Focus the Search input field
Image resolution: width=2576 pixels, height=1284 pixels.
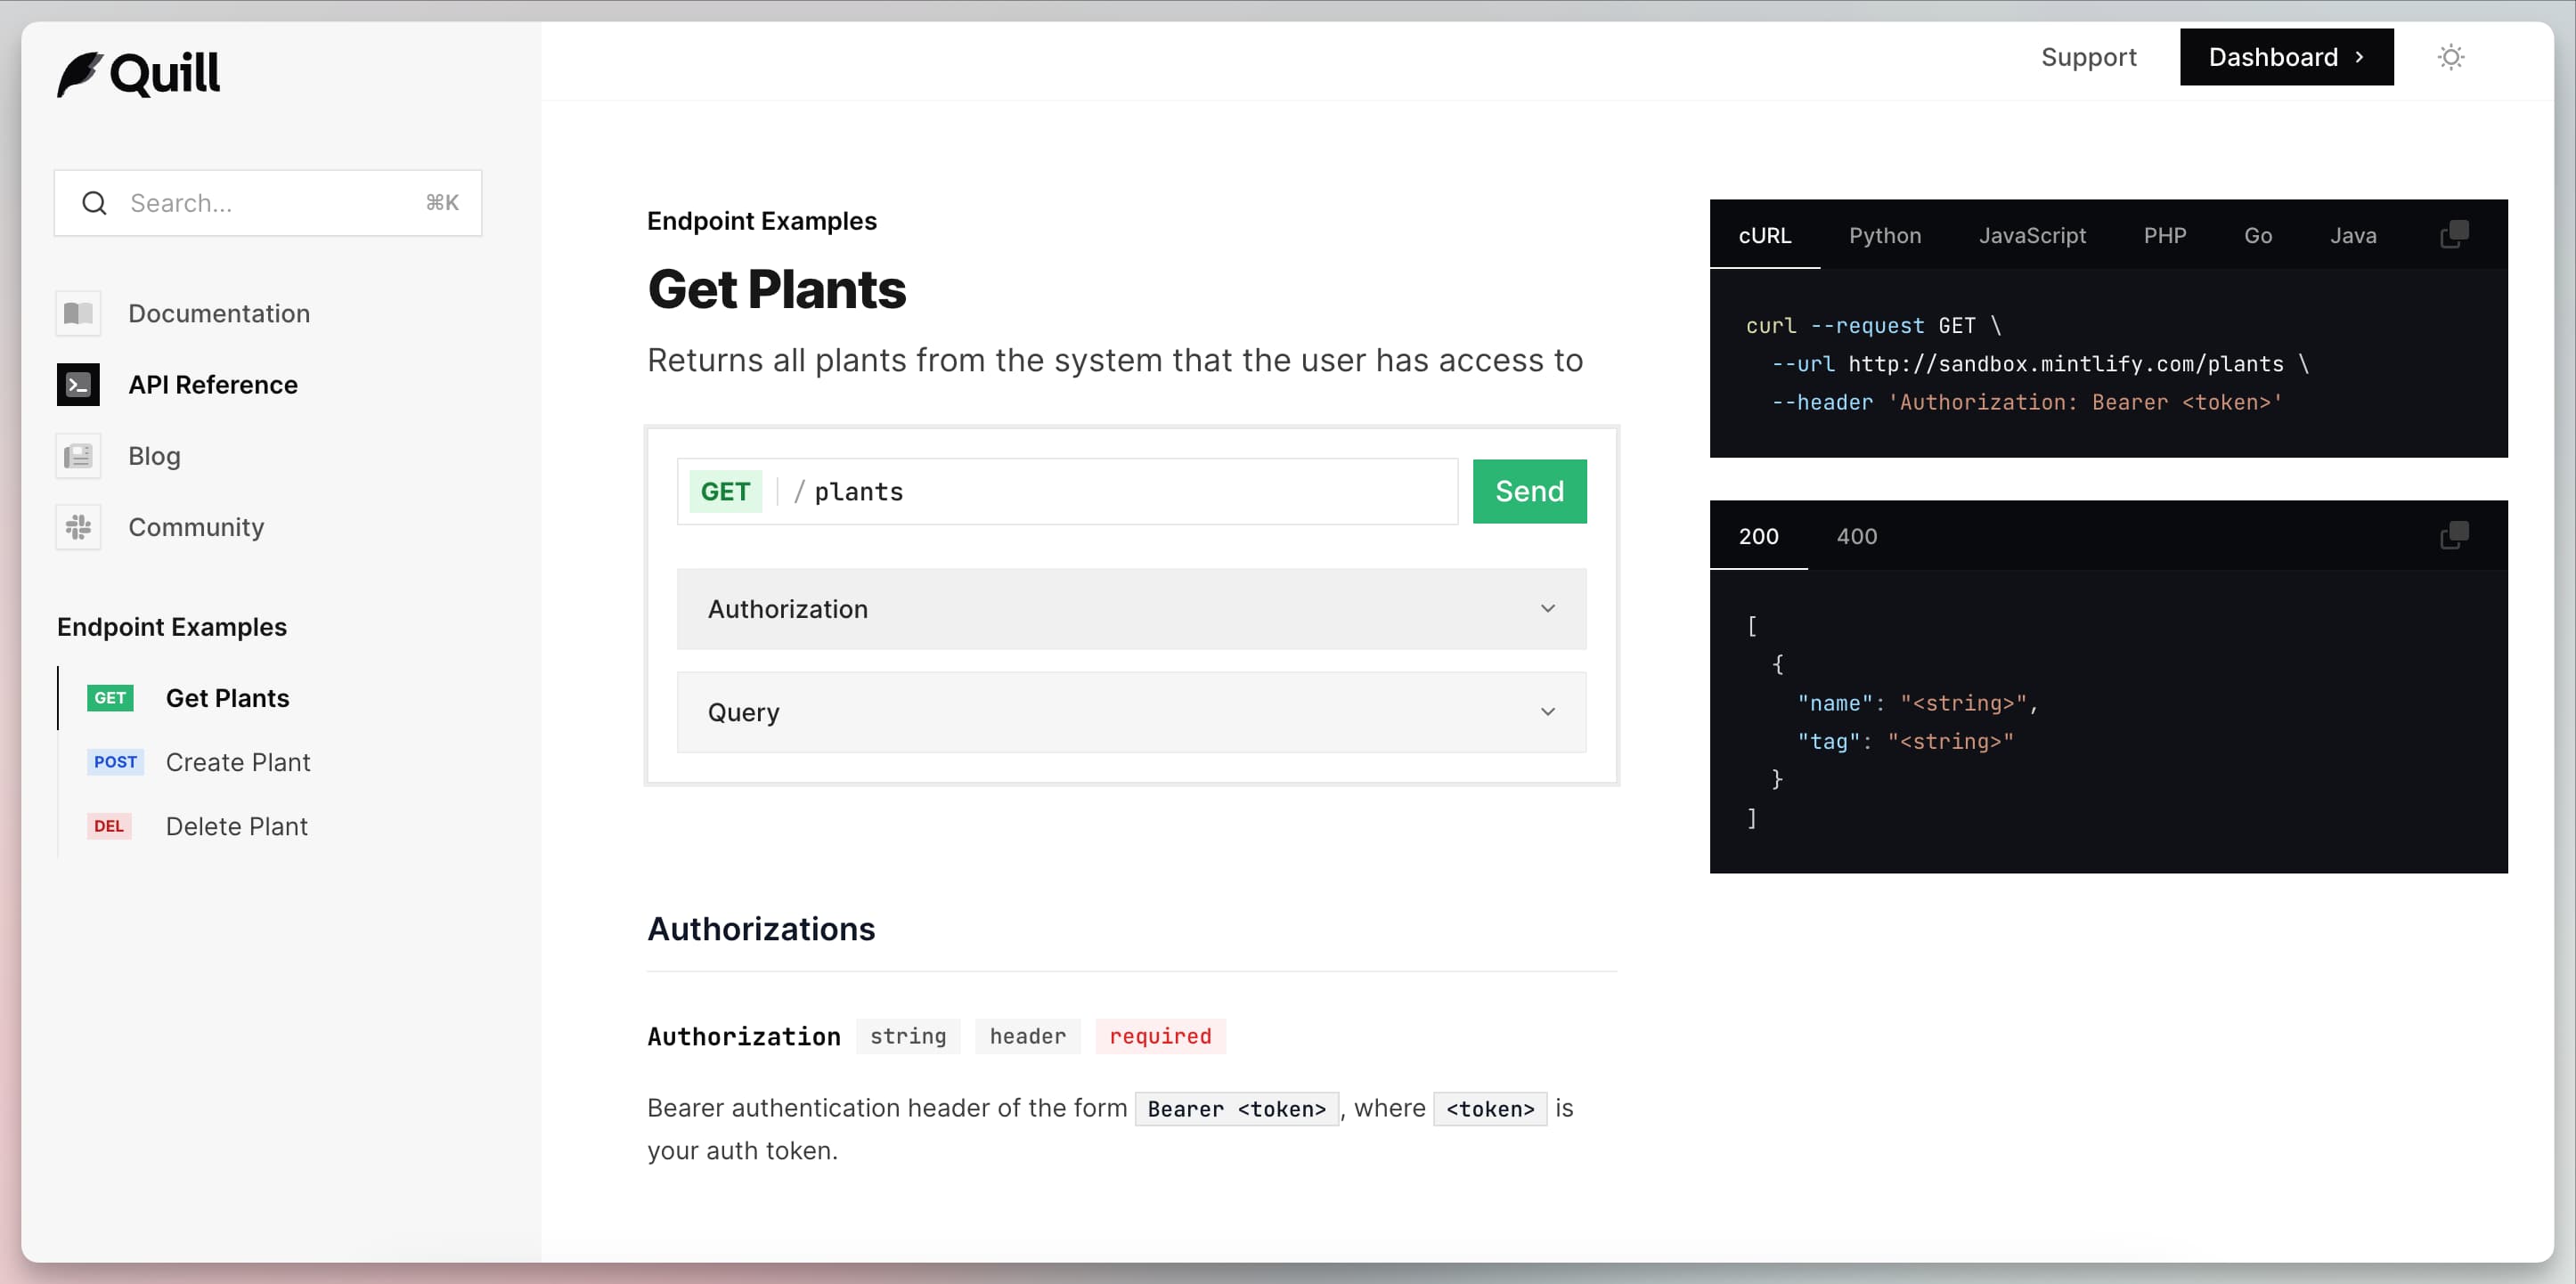(x=270, y=203)
